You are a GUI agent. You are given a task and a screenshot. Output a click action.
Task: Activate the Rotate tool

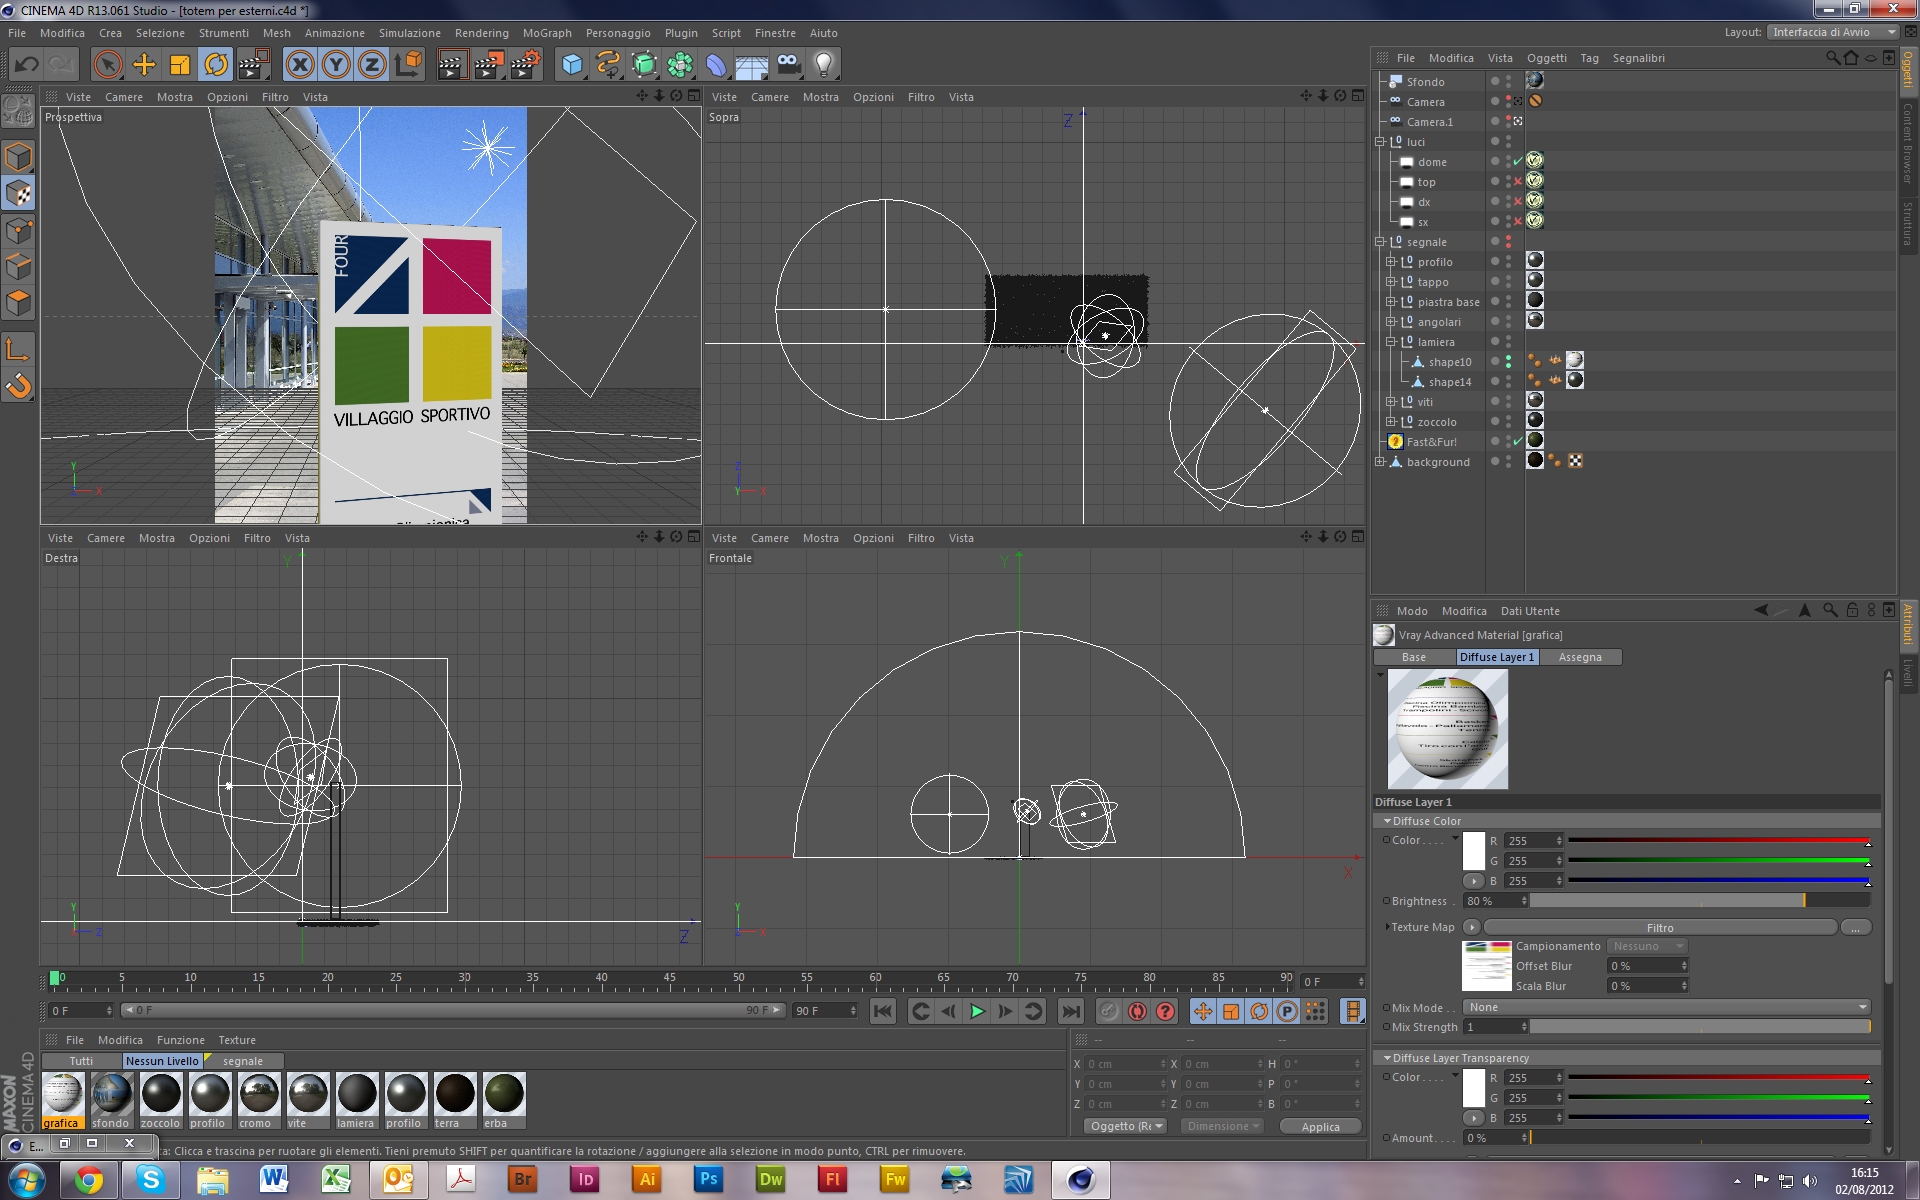[x=216, y=65]
